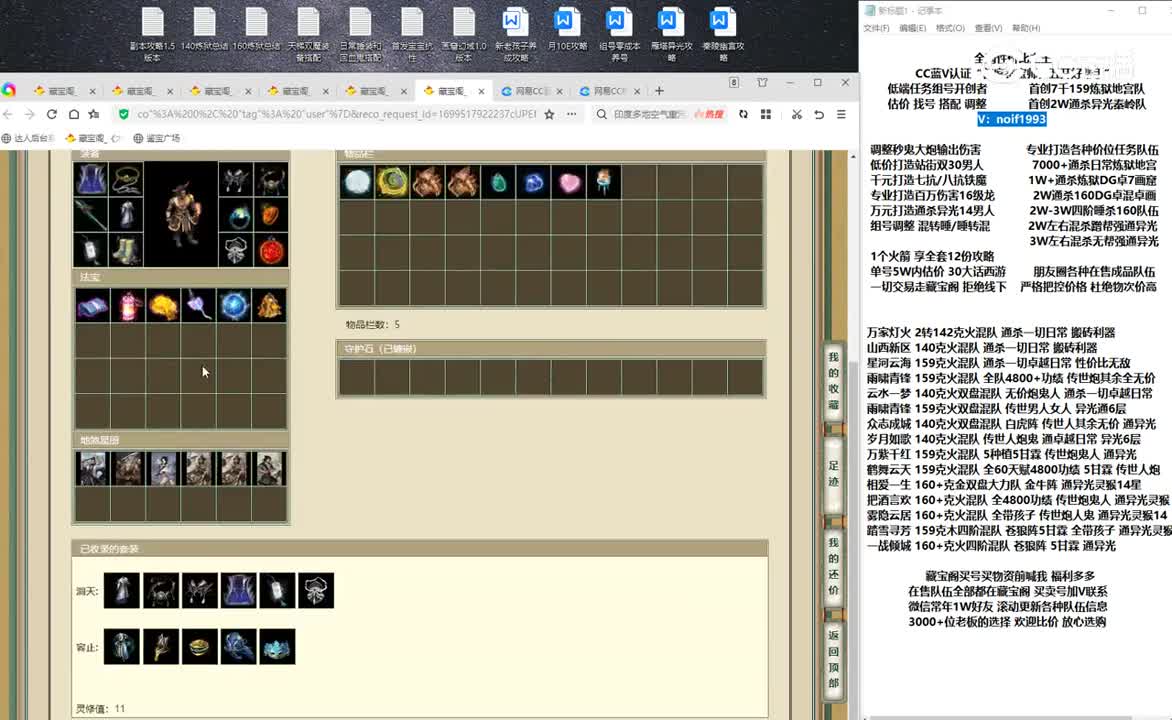Click Notepad line starting 一战倾城
Image resolution: width=1172 pixels, height=720 pixels.
click(990, 546)
